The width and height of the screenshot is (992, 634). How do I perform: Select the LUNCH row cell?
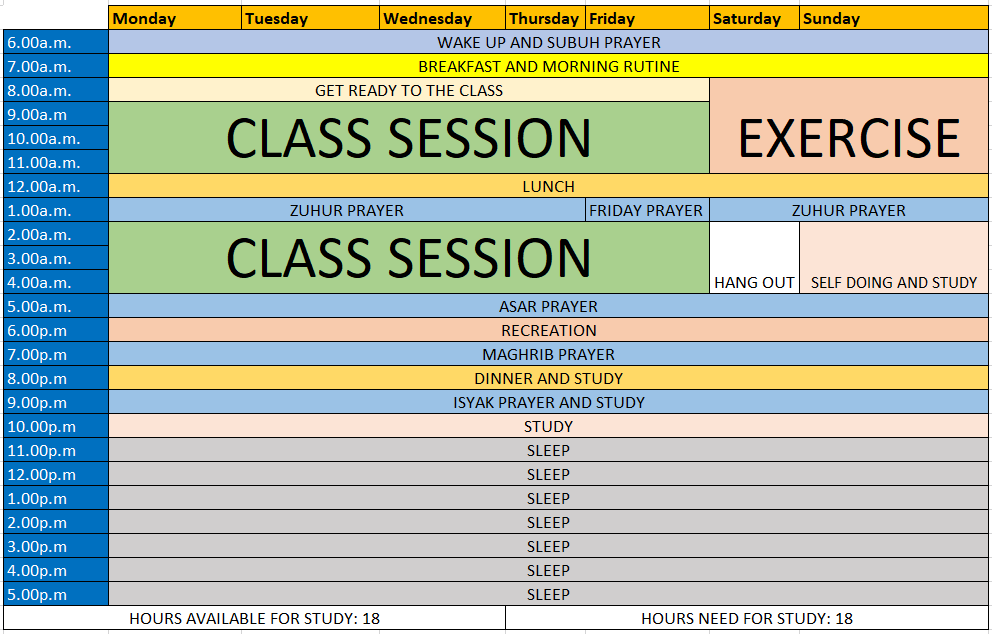[548, 187]
